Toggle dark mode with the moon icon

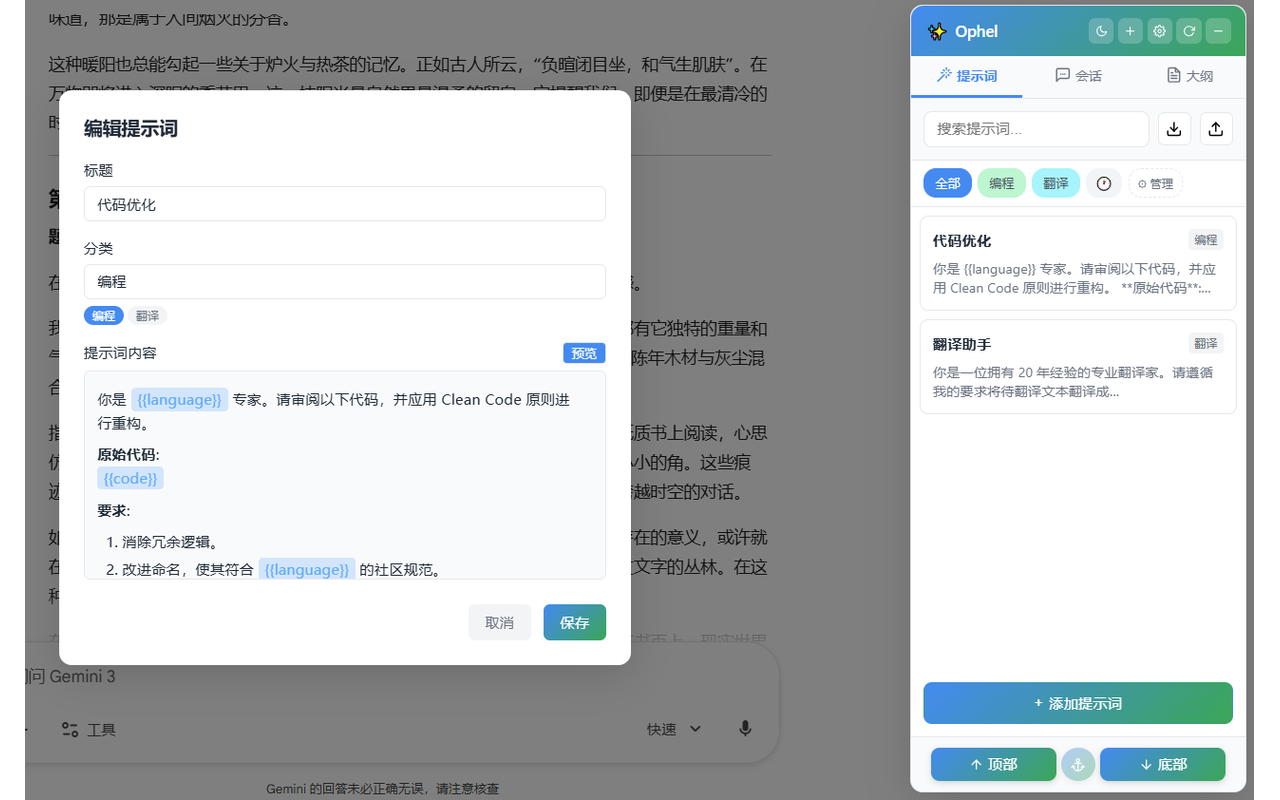(1100, 31)
